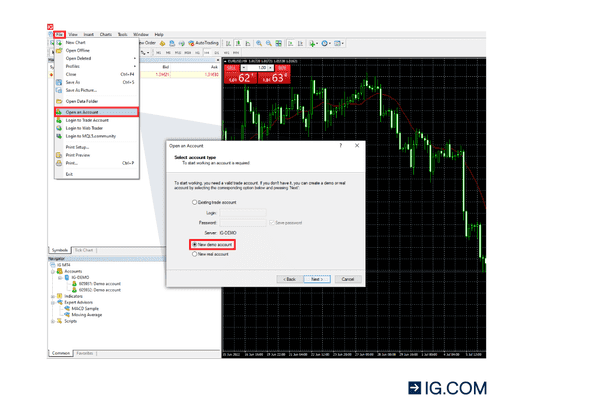Click the Login to Web Trader globe icon
The image size is (600, 420).
click(59, 128)
